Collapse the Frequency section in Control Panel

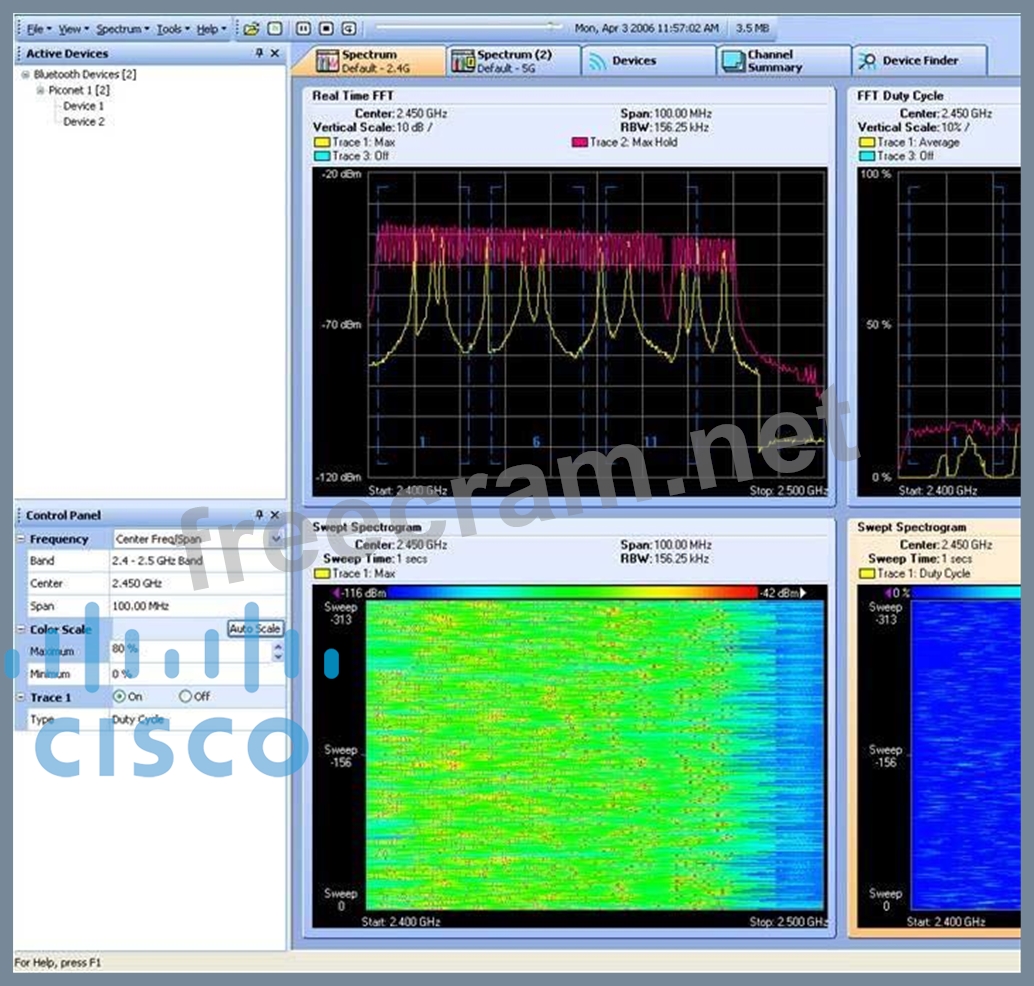coord(21,539)
